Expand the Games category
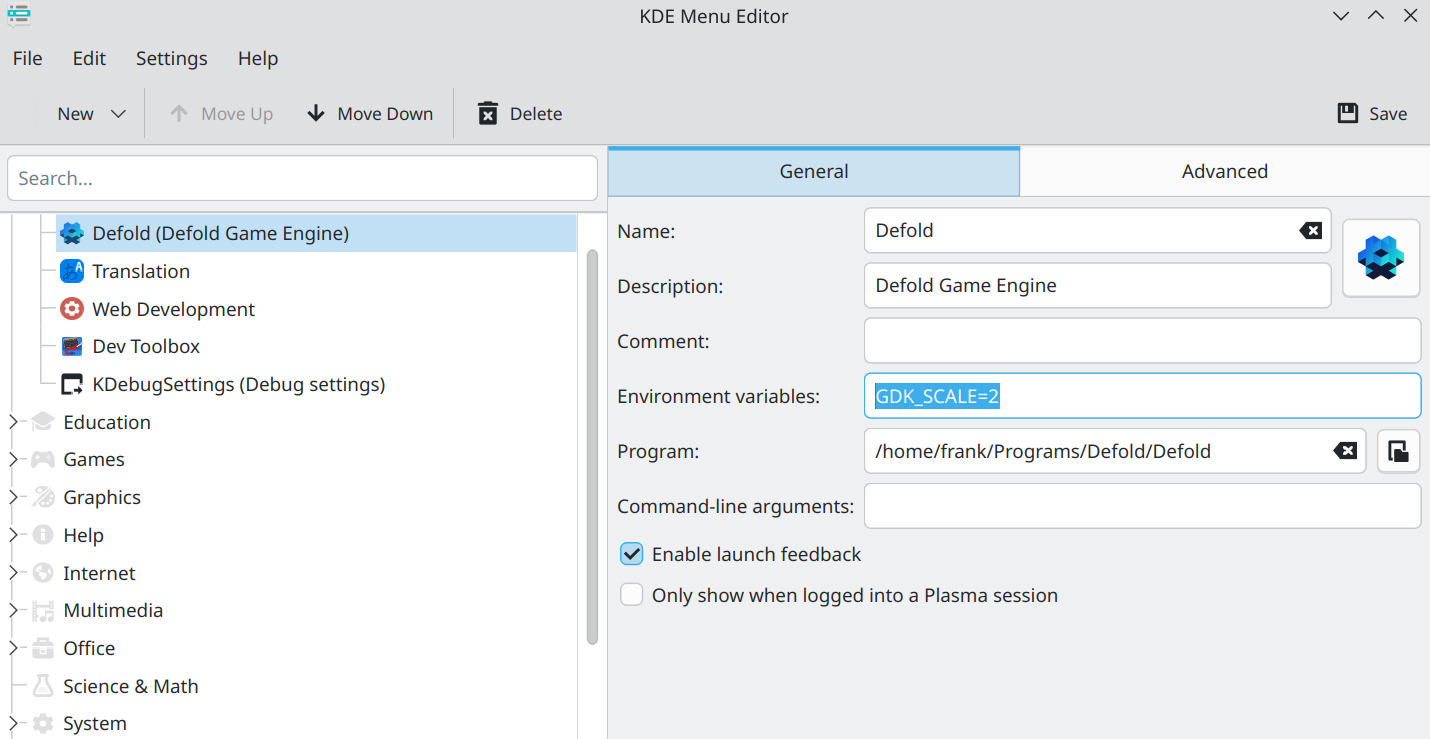Screen dimensions: 1430x739 click(x=13, y=459)
